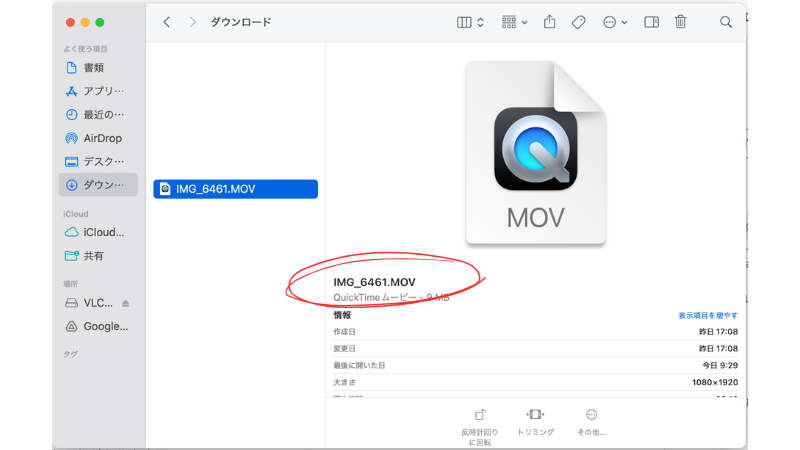Click the 反時計回りに回転 rotate action
Image resolution: width=800 pixels, height=450 pixels.
[x=480, y=427]
